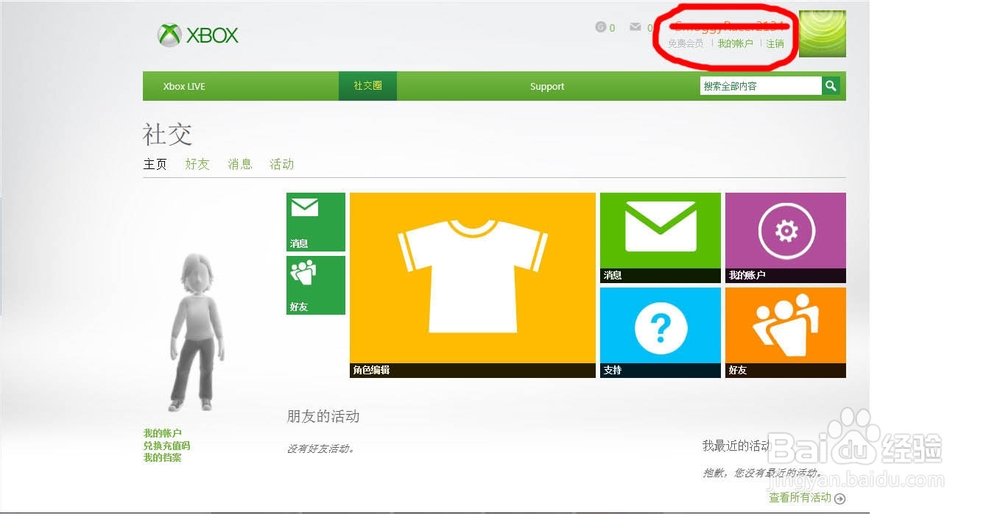Click the search magnifier button

point(831,85)
